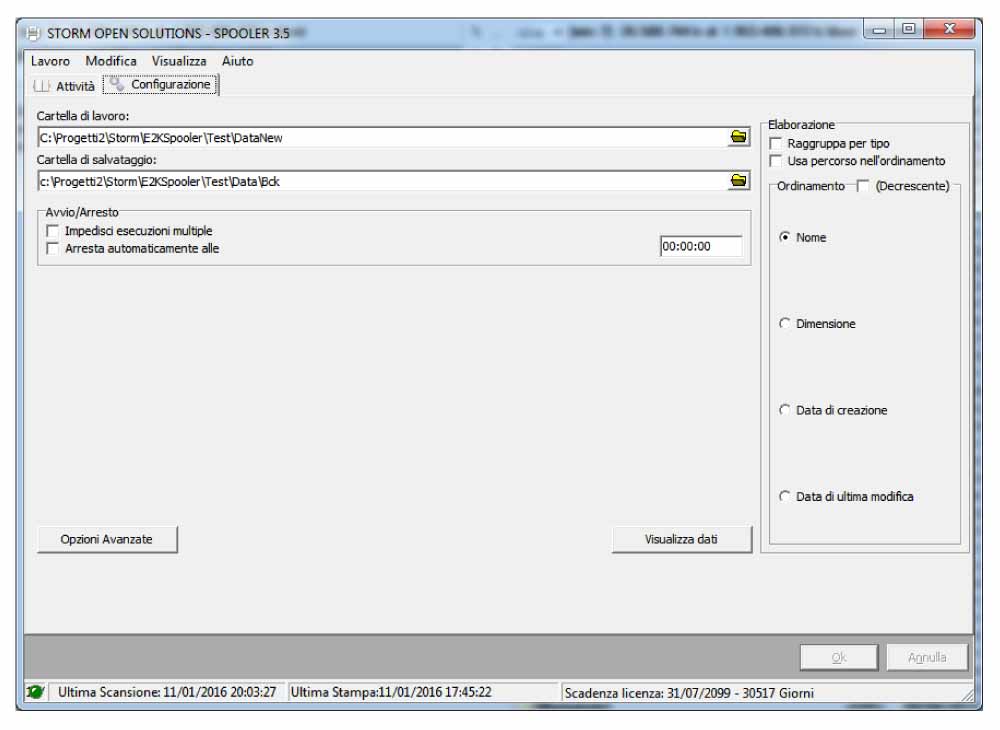The width and height of the screenshot is (1000, 730).
Task: Open the Modifica menu
Action: pos(111,61)
